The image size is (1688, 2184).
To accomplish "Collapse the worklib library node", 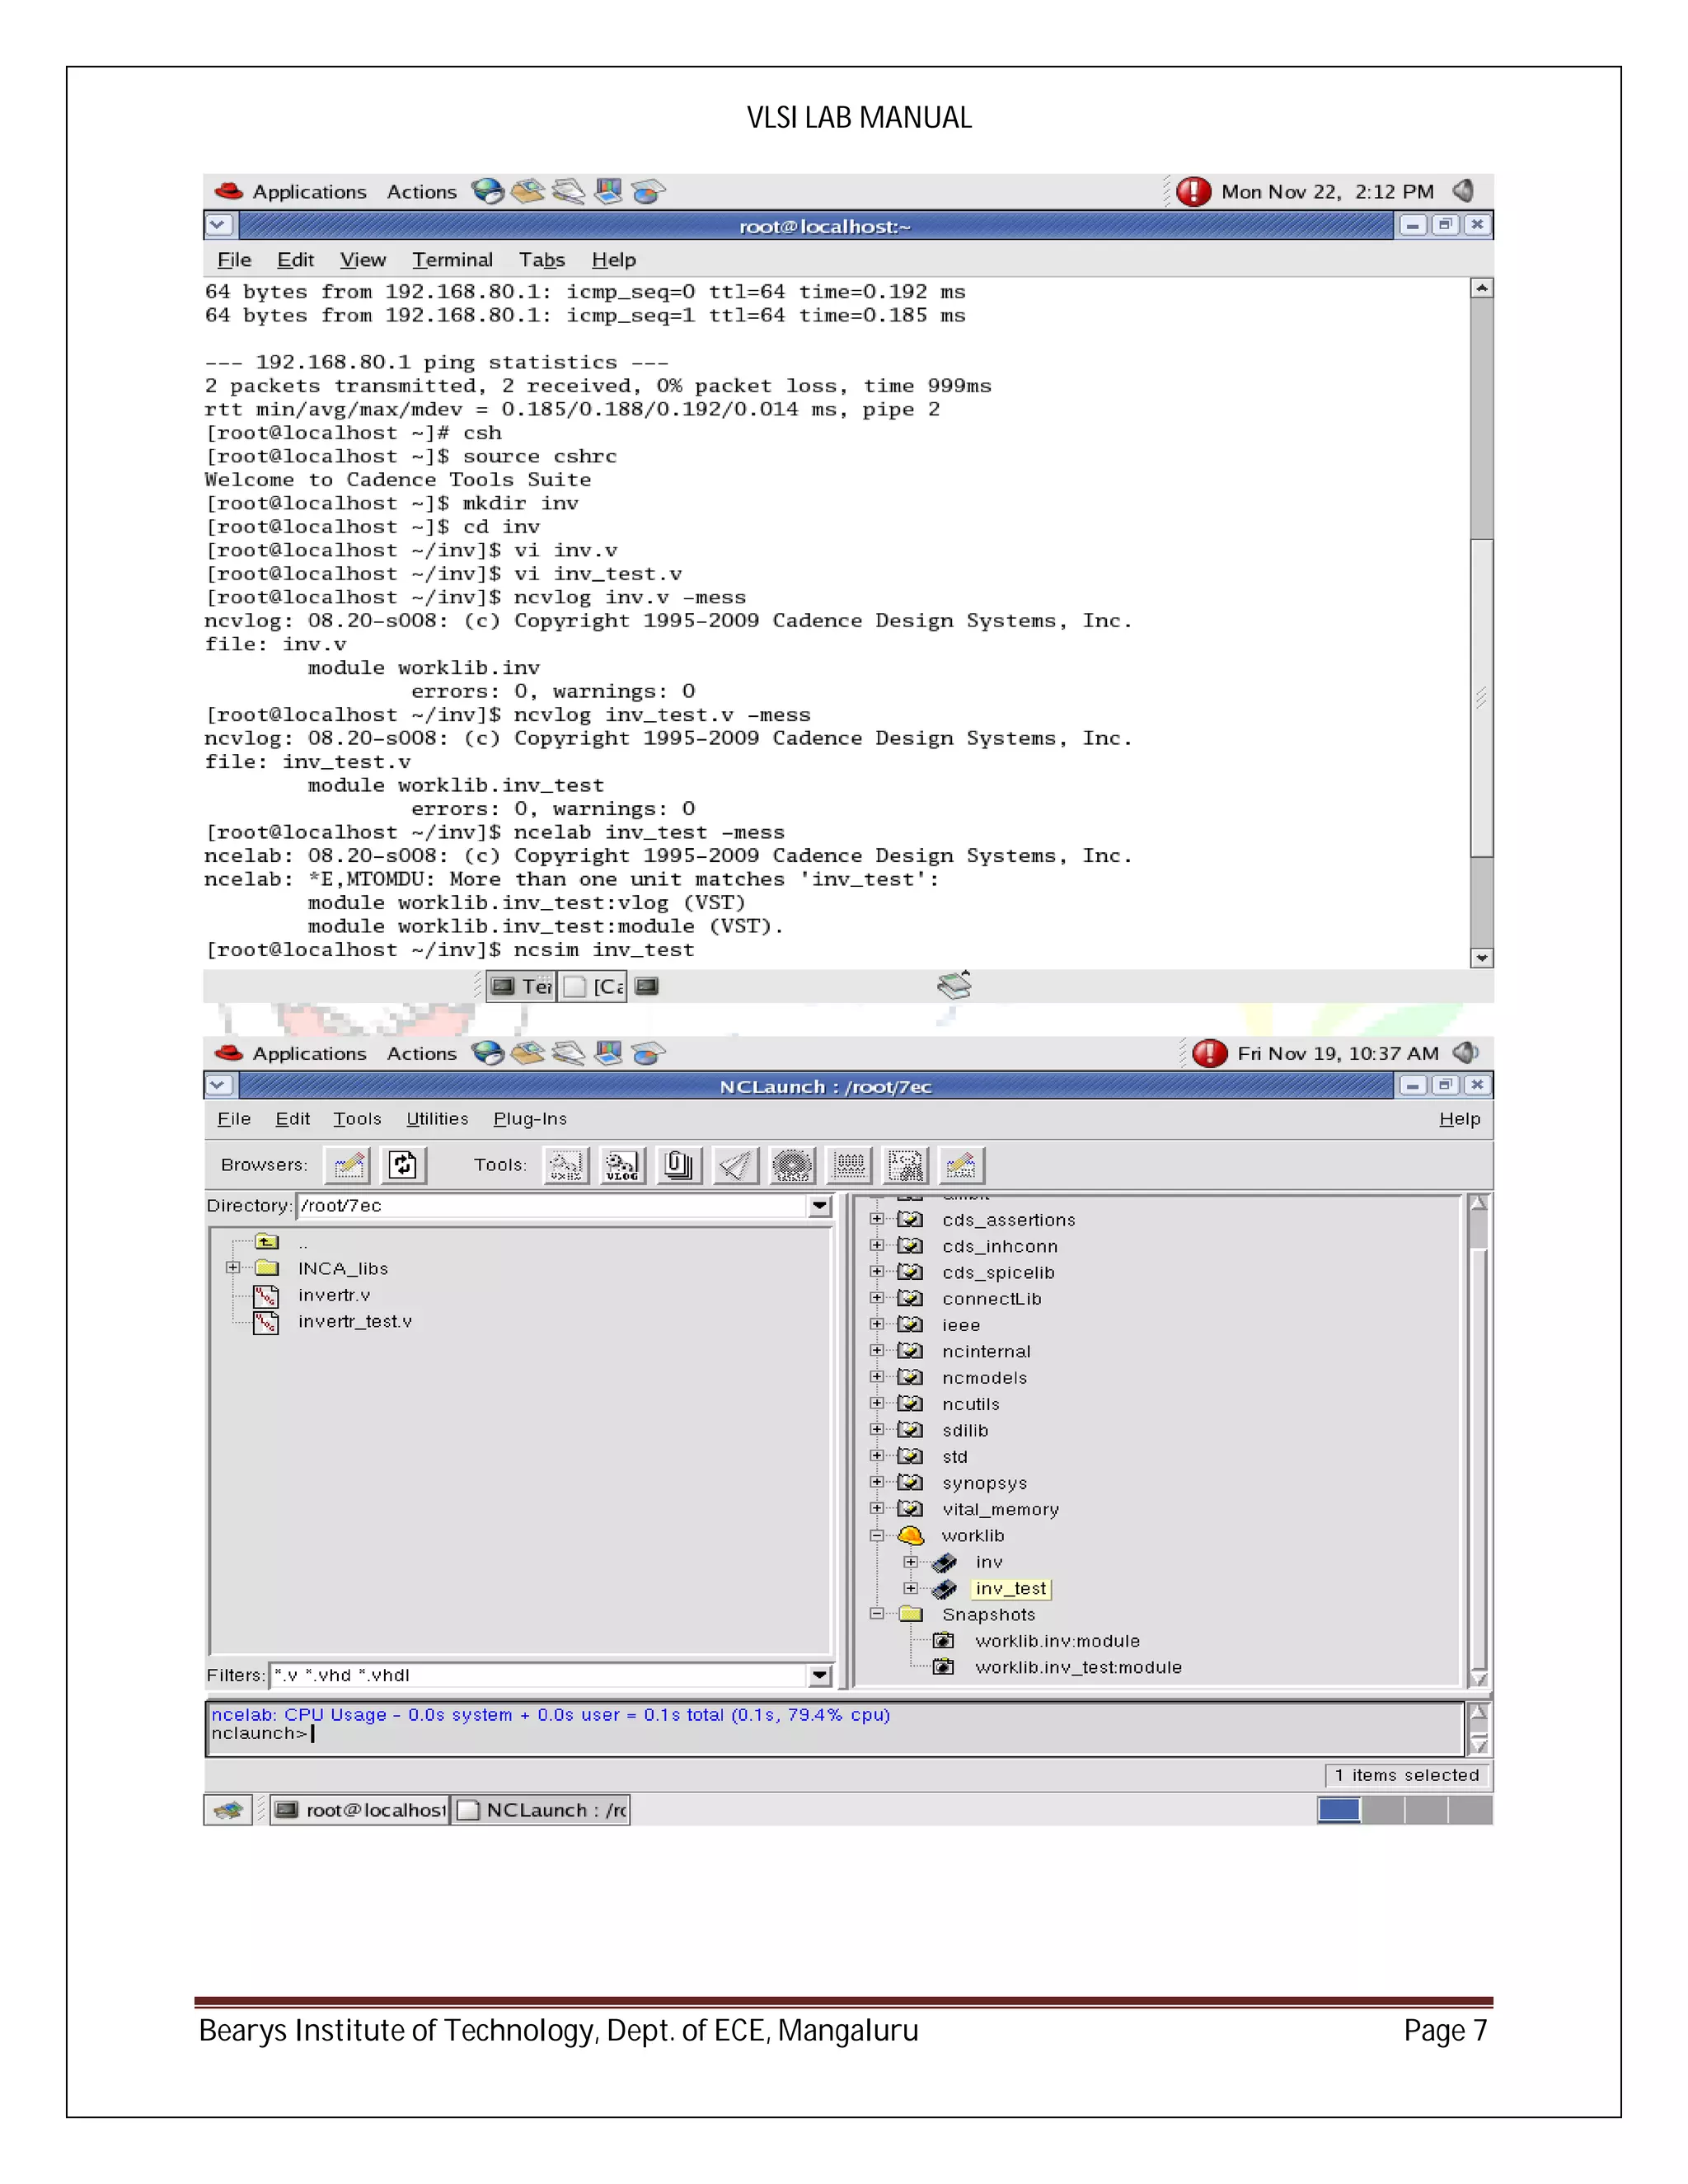I will coord(877,1536).
